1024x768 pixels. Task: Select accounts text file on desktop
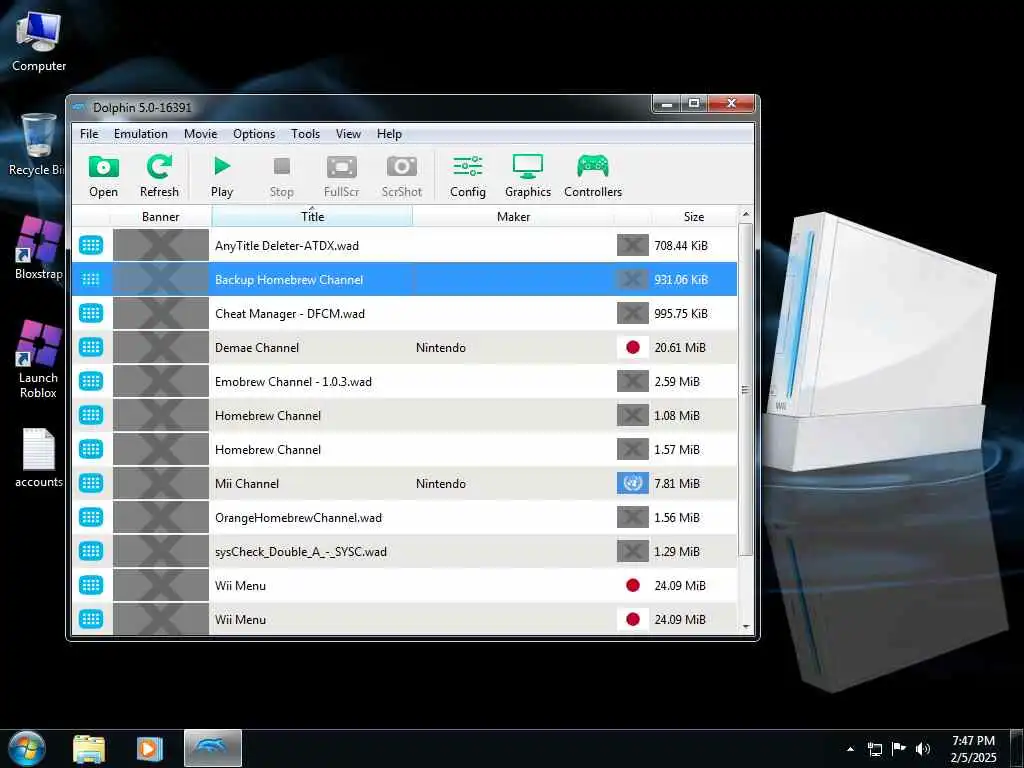[x=38, y=458]
